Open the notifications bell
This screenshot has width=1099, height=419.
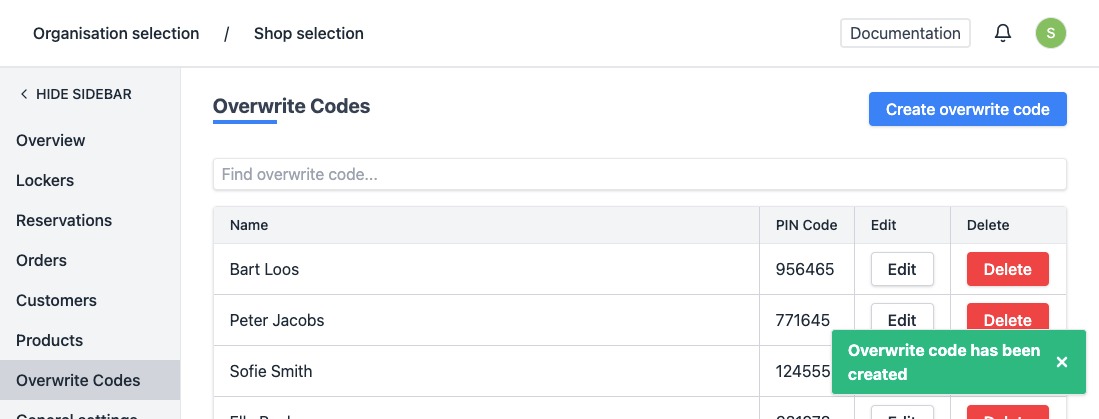(1003, 33)
